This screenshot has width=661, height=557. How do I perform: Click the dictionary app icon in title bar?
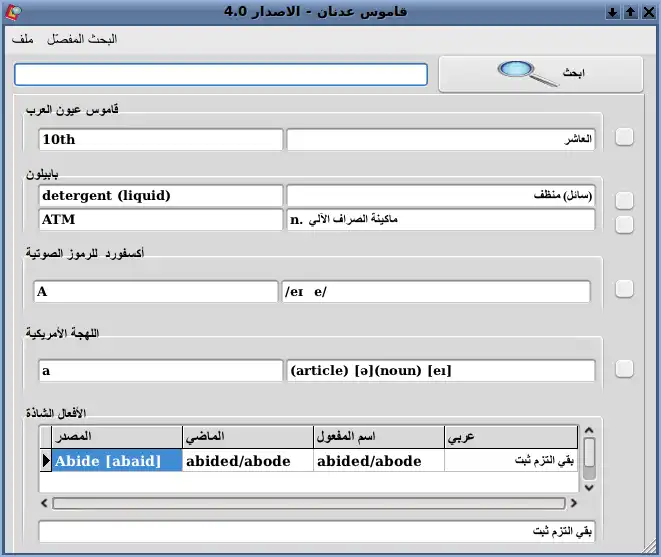pos(13,12)
